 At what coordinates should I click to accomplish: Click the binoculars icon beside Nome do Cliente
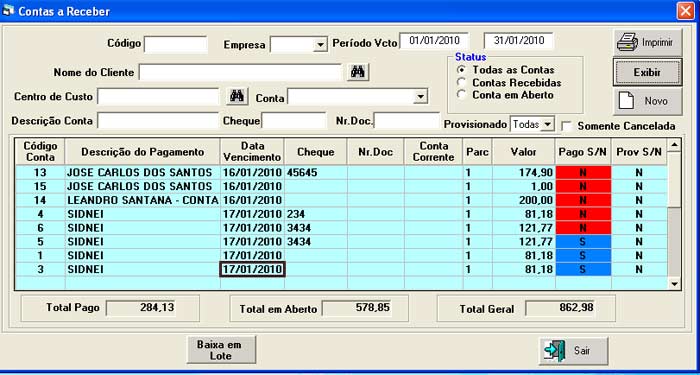coord(358,72)
